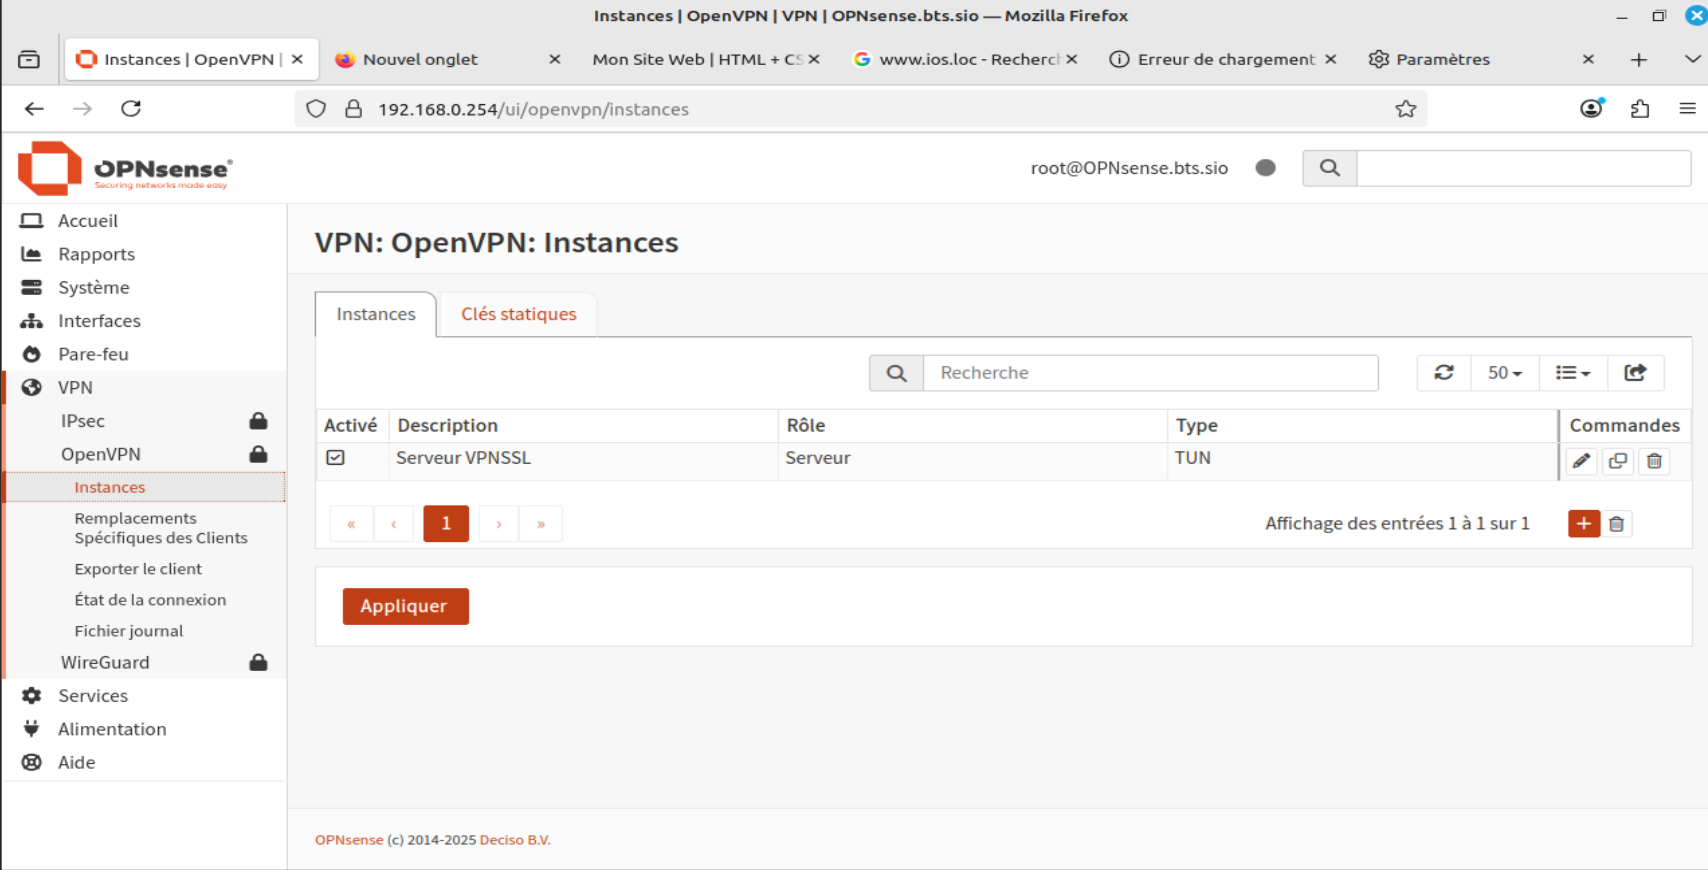Select the Instances tab

[x=376, y=314]
